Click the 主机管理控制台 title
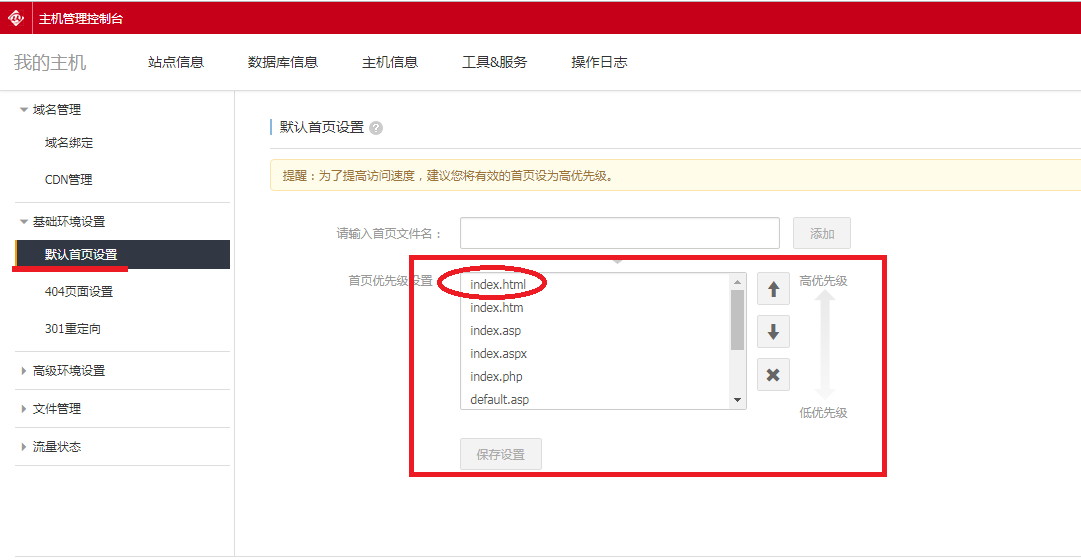 (x=81, y=19)
